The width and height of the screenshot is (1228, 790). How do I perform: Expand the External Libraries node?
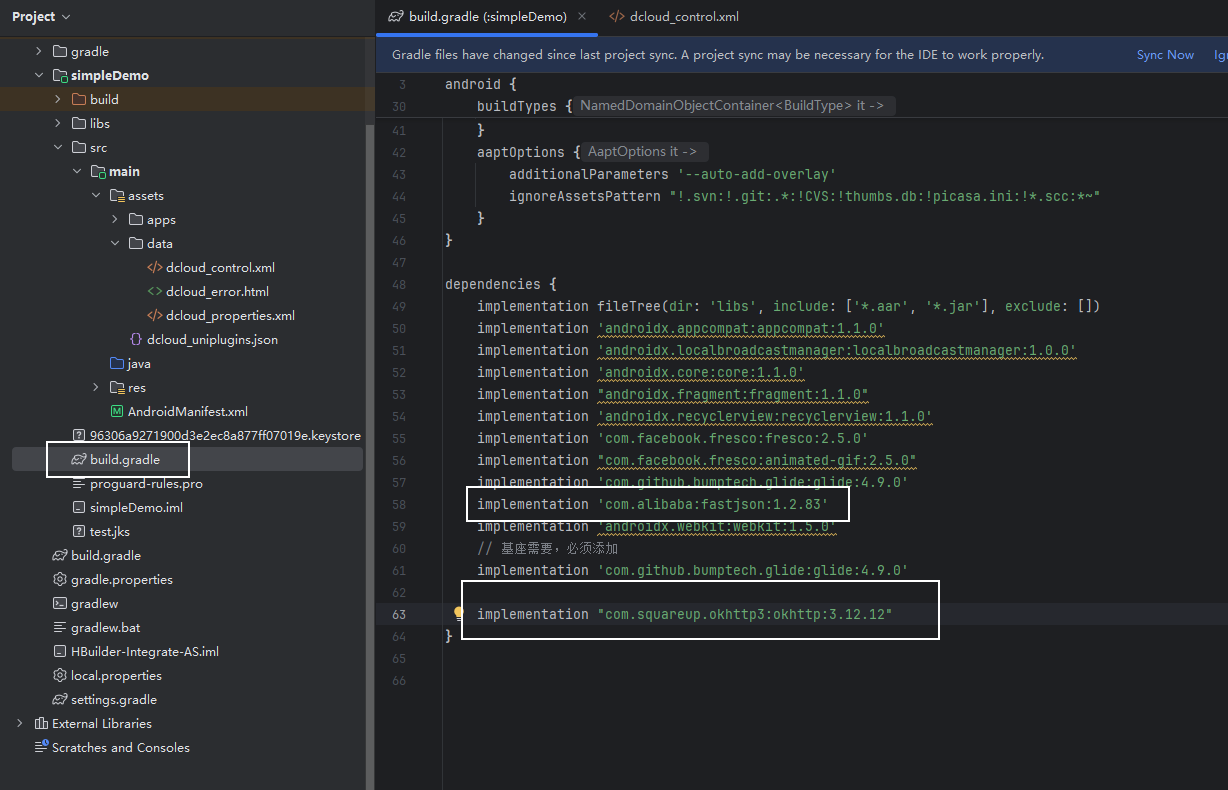[19, 723]
